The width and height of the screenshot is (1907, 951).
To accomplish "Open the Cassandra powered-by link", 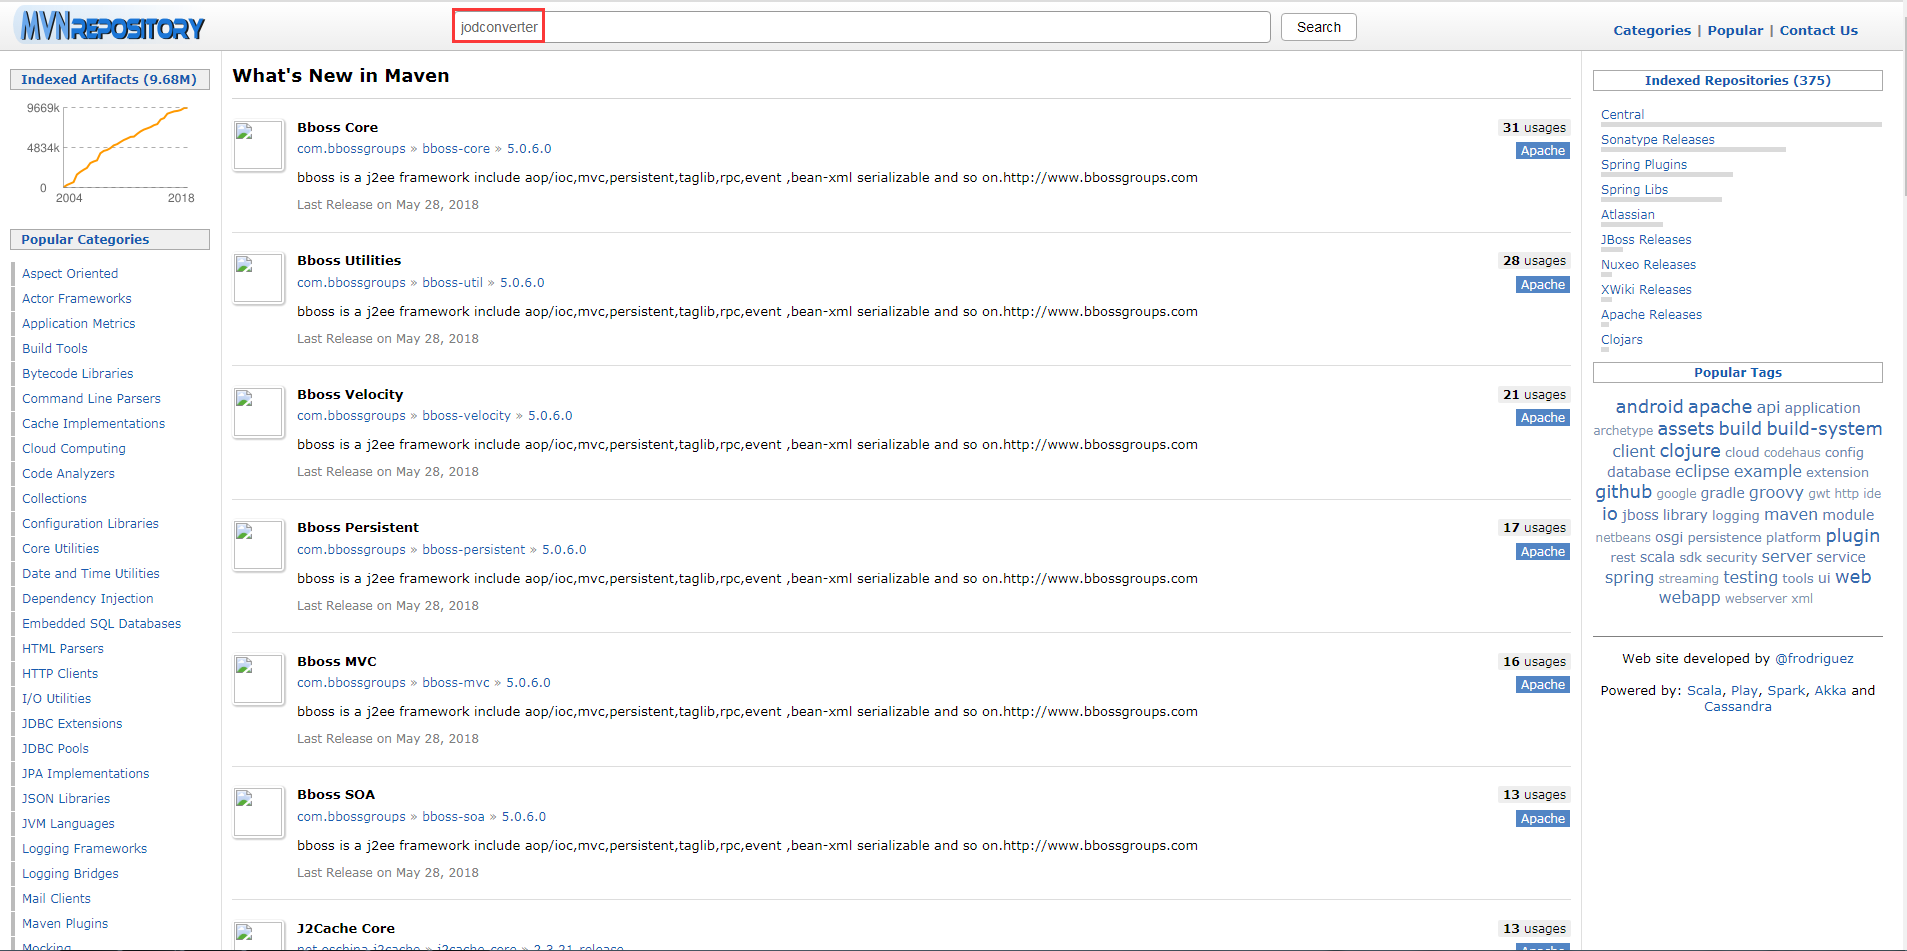I will [1737, 706].
